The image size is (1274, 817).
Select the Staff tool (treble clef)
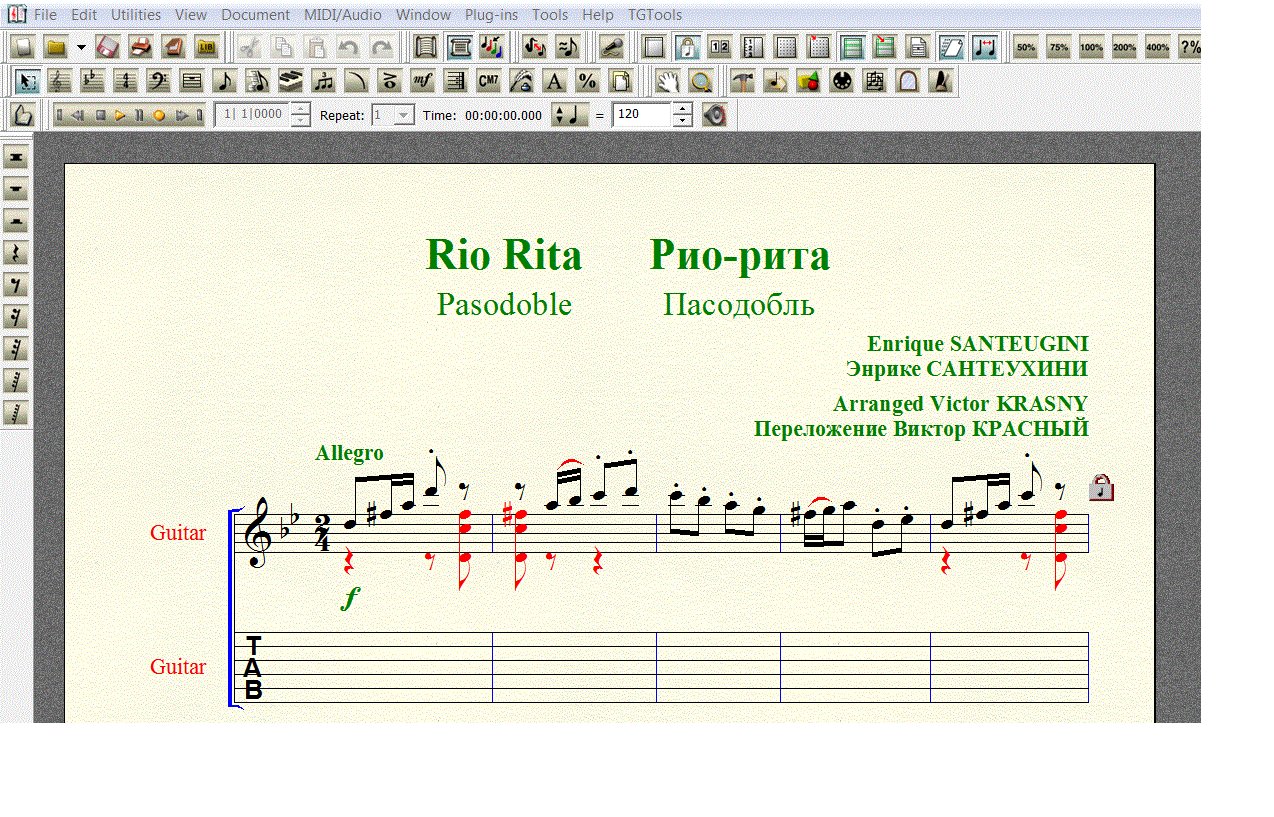[x=60, y=81]
